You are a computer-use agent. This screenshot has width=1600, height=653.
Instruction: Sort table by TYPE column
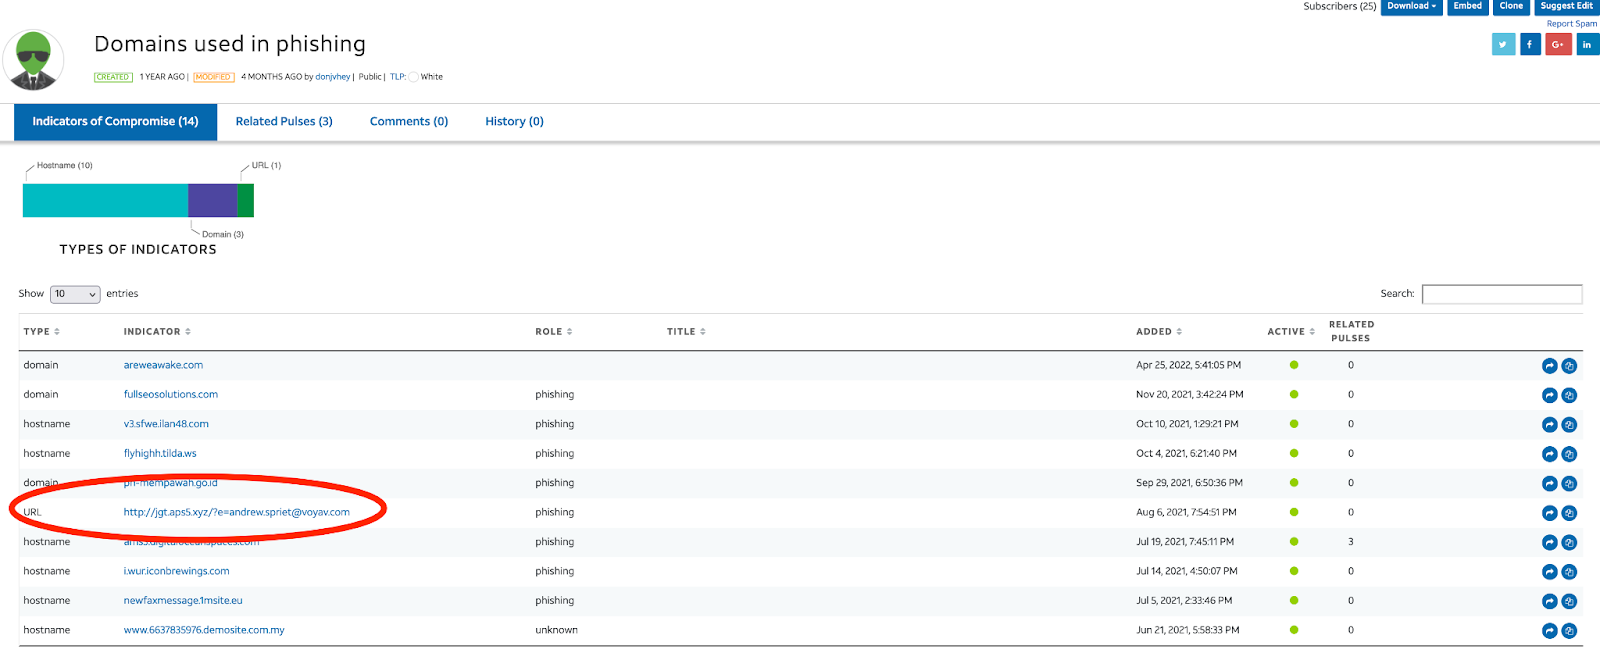pos(41,332)
